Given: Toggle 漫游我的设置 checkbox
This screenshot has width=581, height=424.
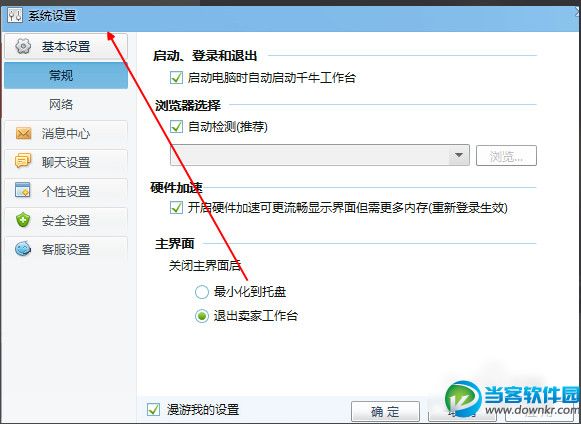Looking at the screenshot, I should click(153, 410).
